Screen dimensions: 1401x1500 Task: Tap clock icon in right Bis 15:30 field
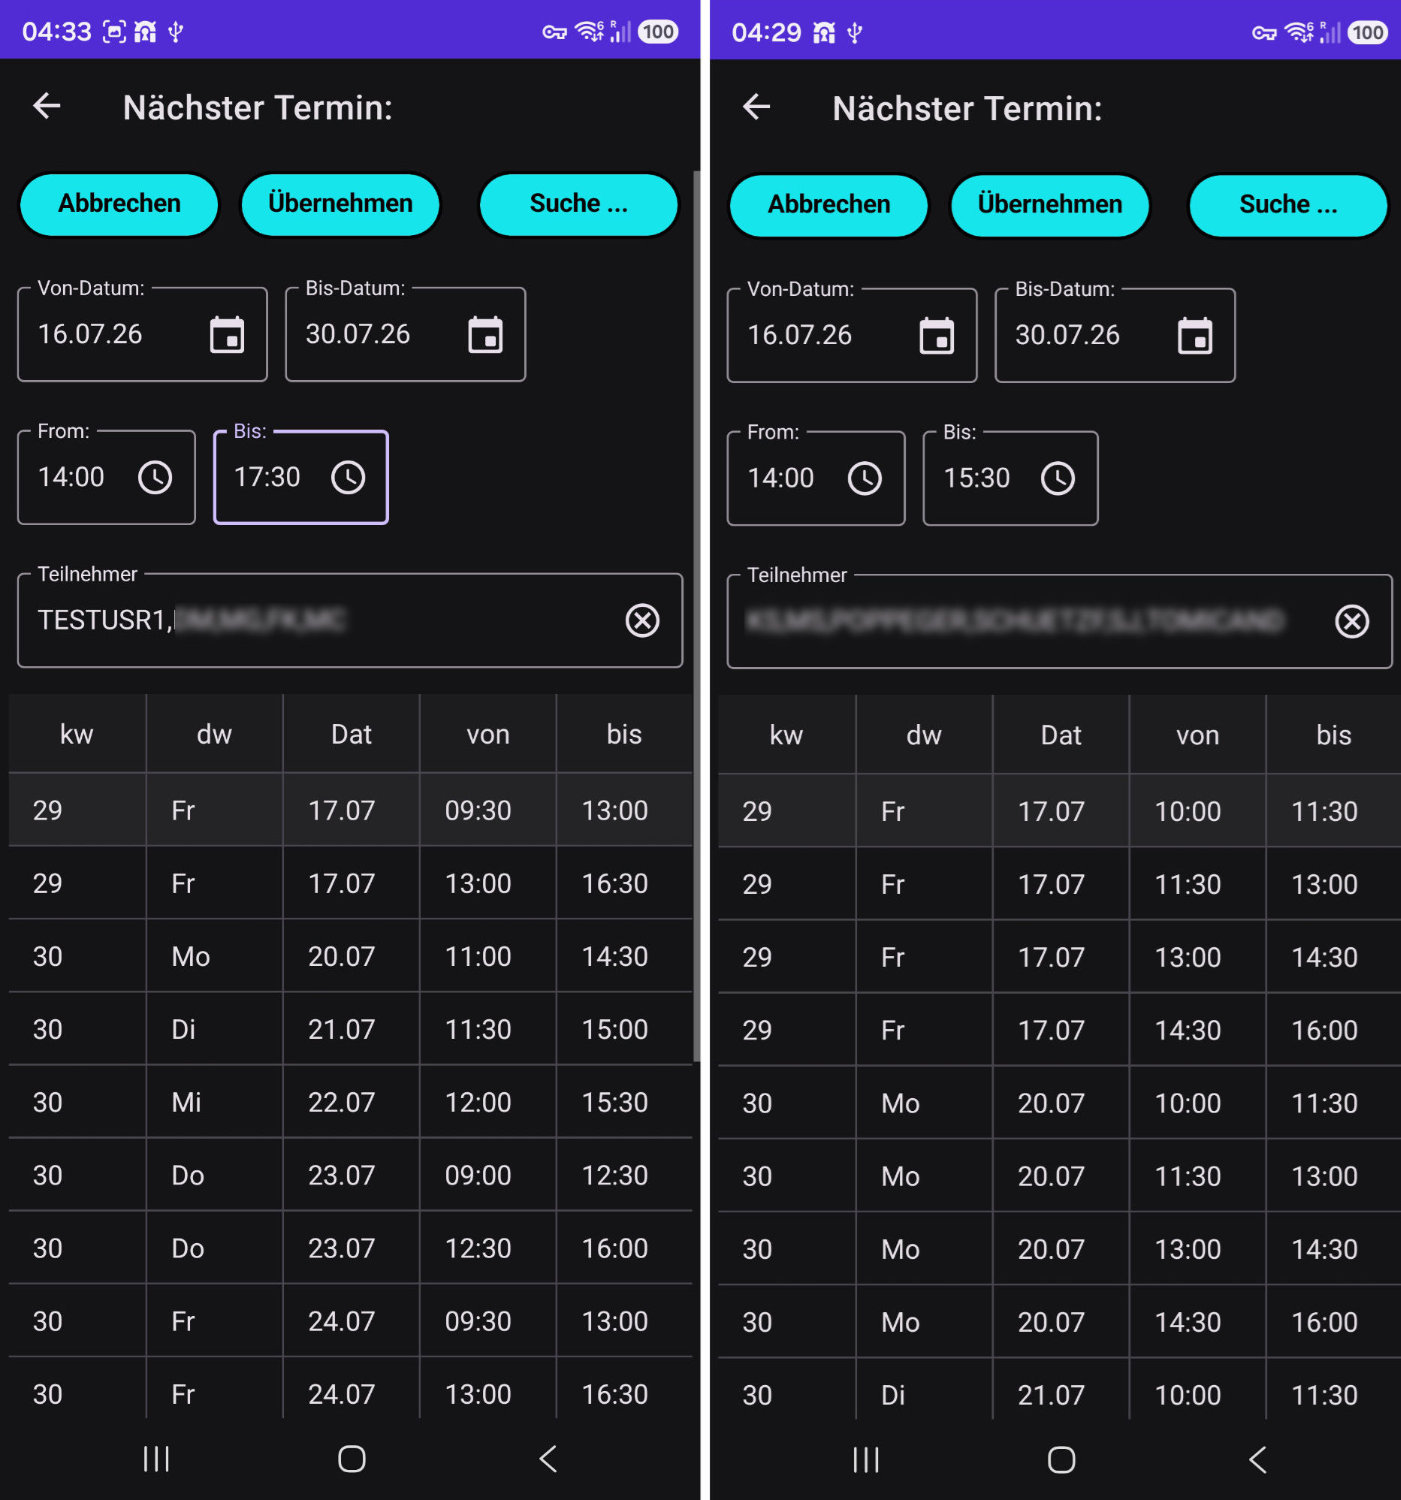point(1058,479)
